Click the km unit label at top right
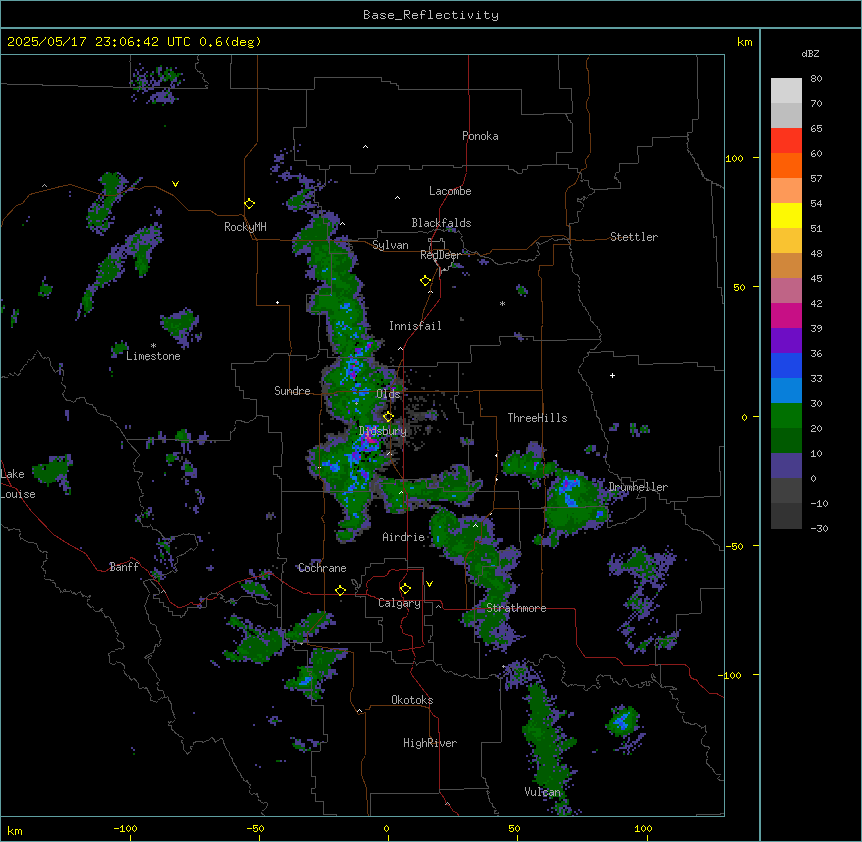The height and width of the screenshot is (842, 862). [745, 42]
